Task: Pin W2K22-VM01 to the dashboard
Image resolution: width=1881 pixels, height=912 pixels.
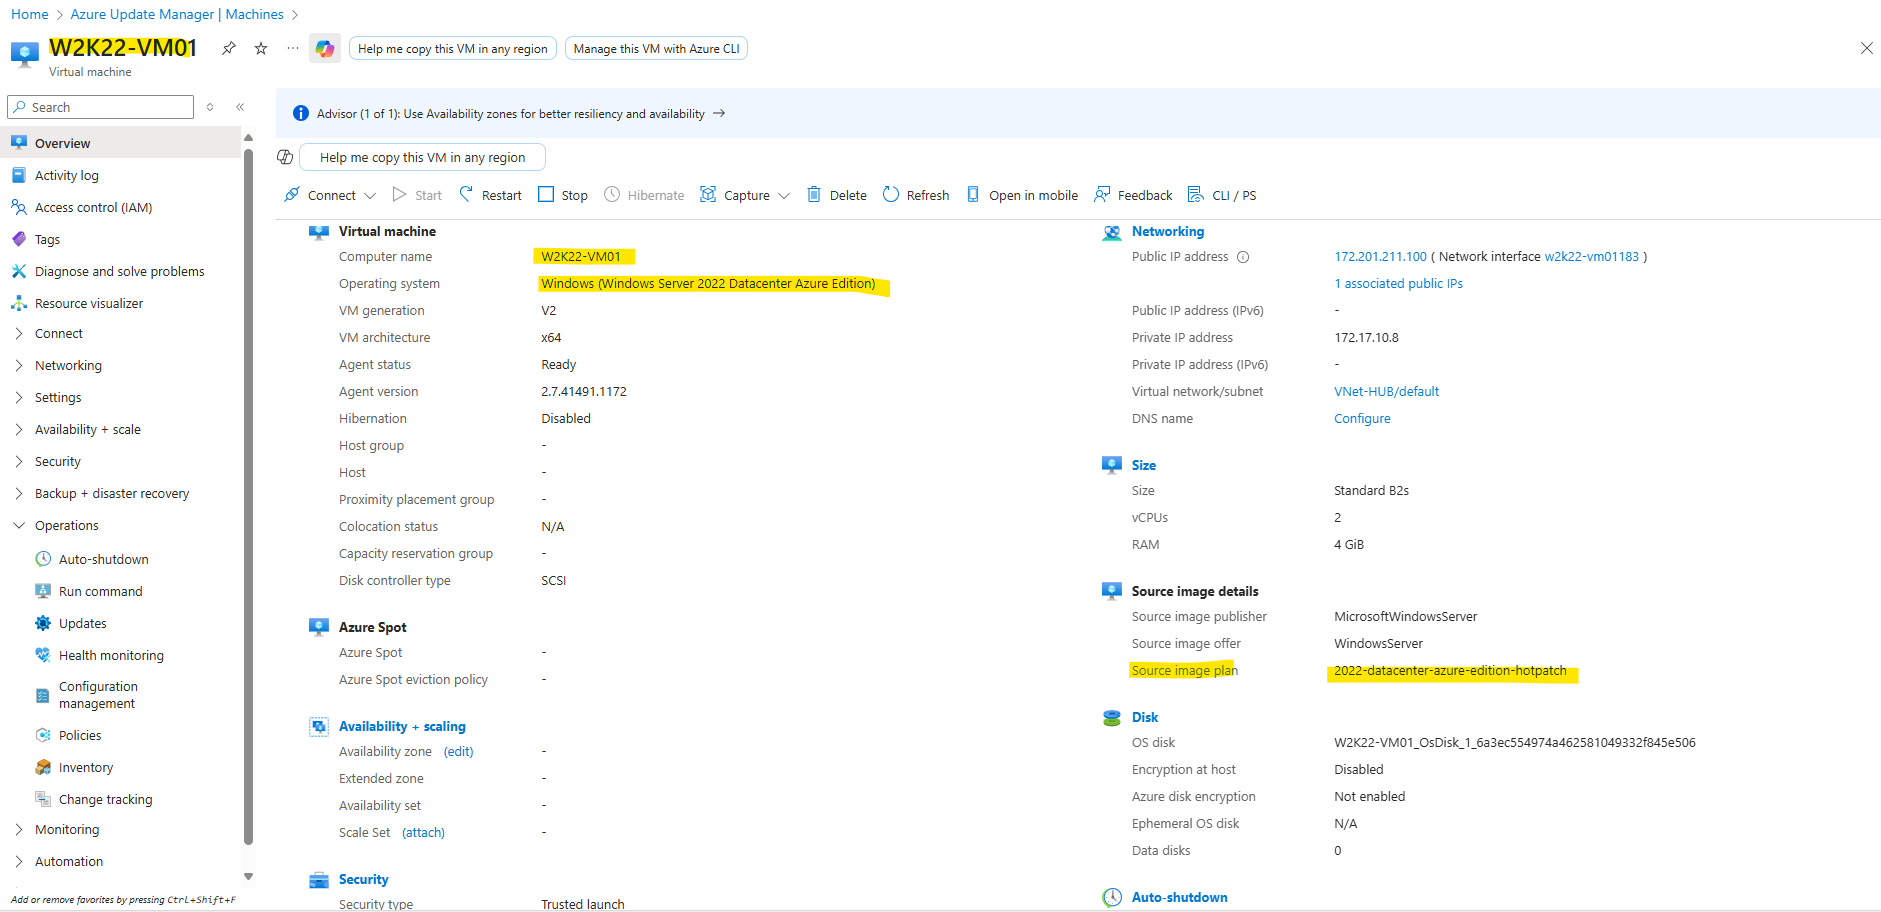Action: [229, 48]
